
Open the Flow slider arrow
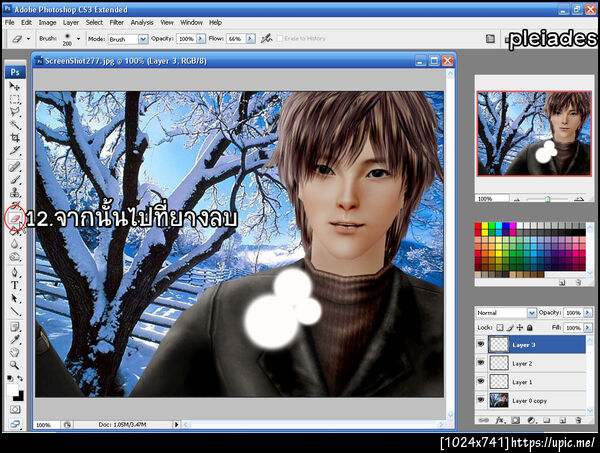click(x=251, y=39)
